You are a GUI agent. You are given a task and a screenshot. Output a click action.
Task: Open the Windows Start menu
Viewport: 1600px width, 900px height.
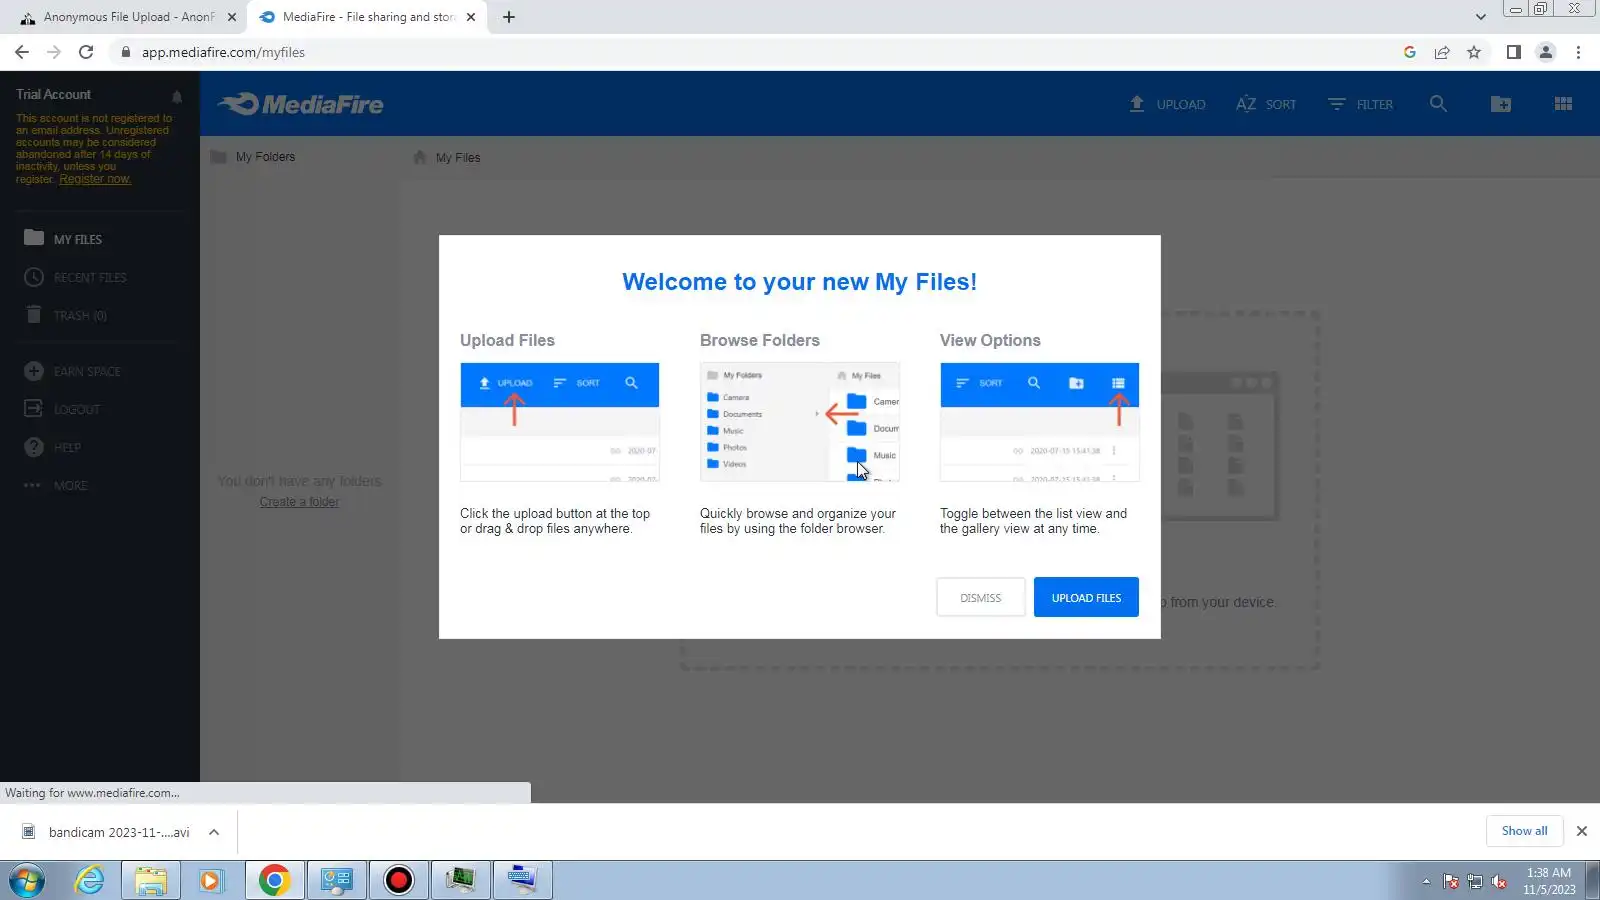coord(27,880)
